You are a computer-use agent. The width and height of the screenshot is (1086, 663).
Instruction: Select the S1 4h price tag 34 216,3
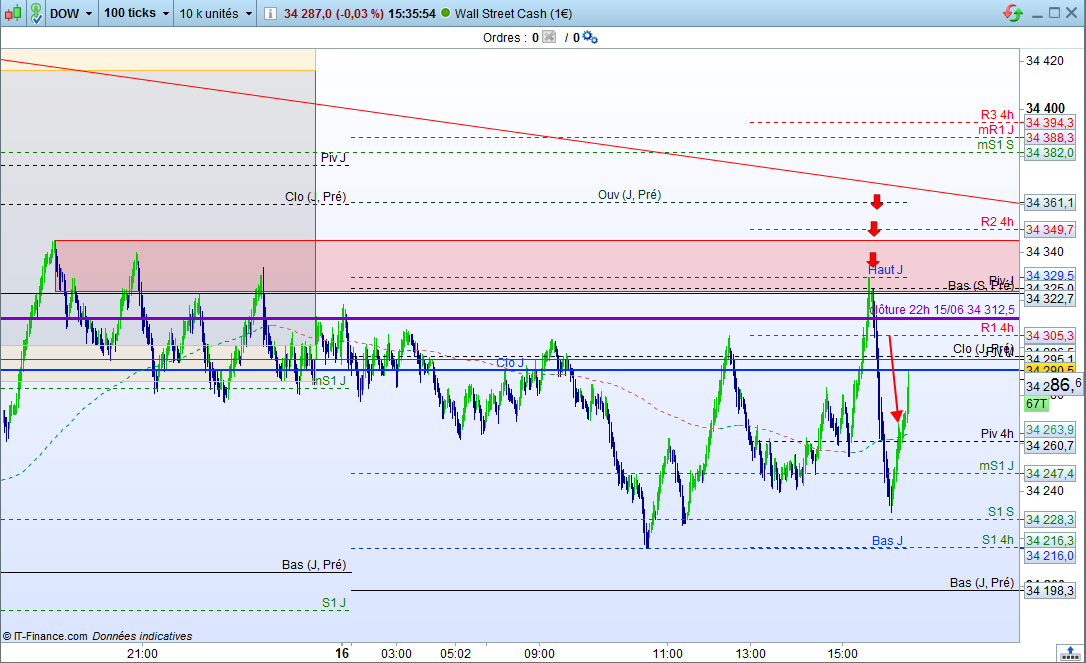coord(1049,540)
